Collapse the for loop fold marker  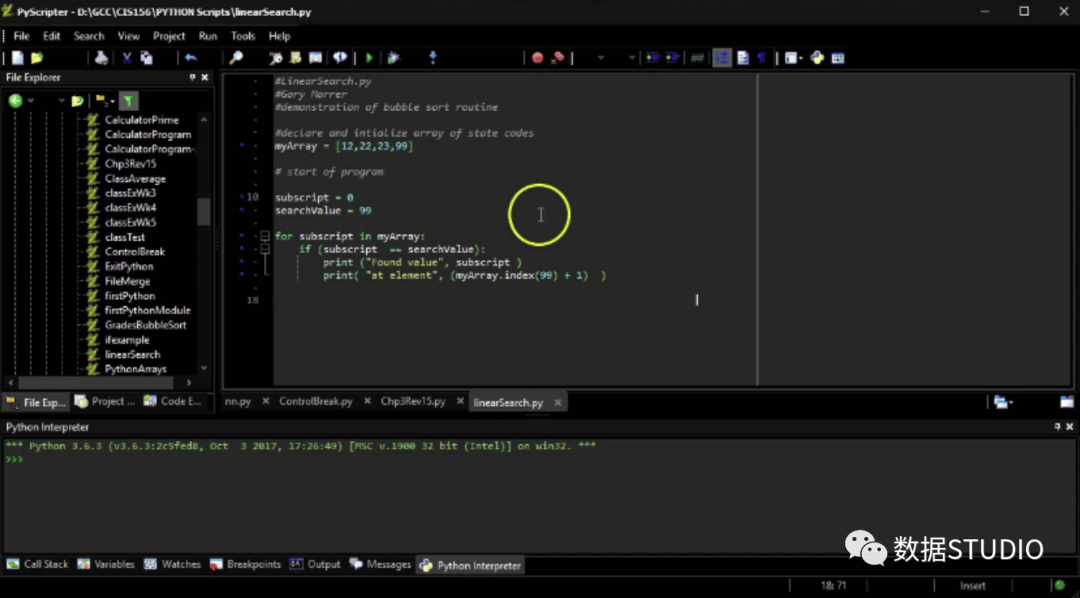264,236
